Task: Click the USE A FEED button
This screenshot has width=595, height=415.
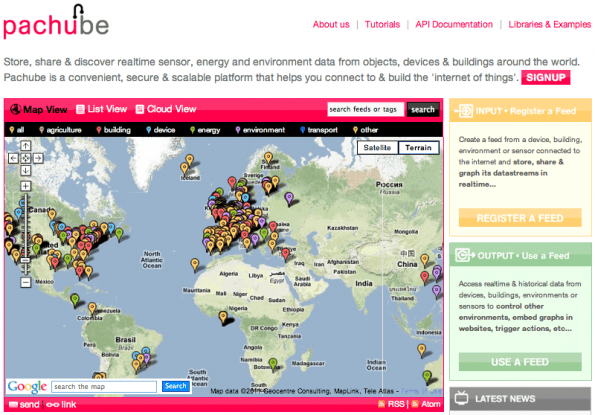Action: [520, 362]
